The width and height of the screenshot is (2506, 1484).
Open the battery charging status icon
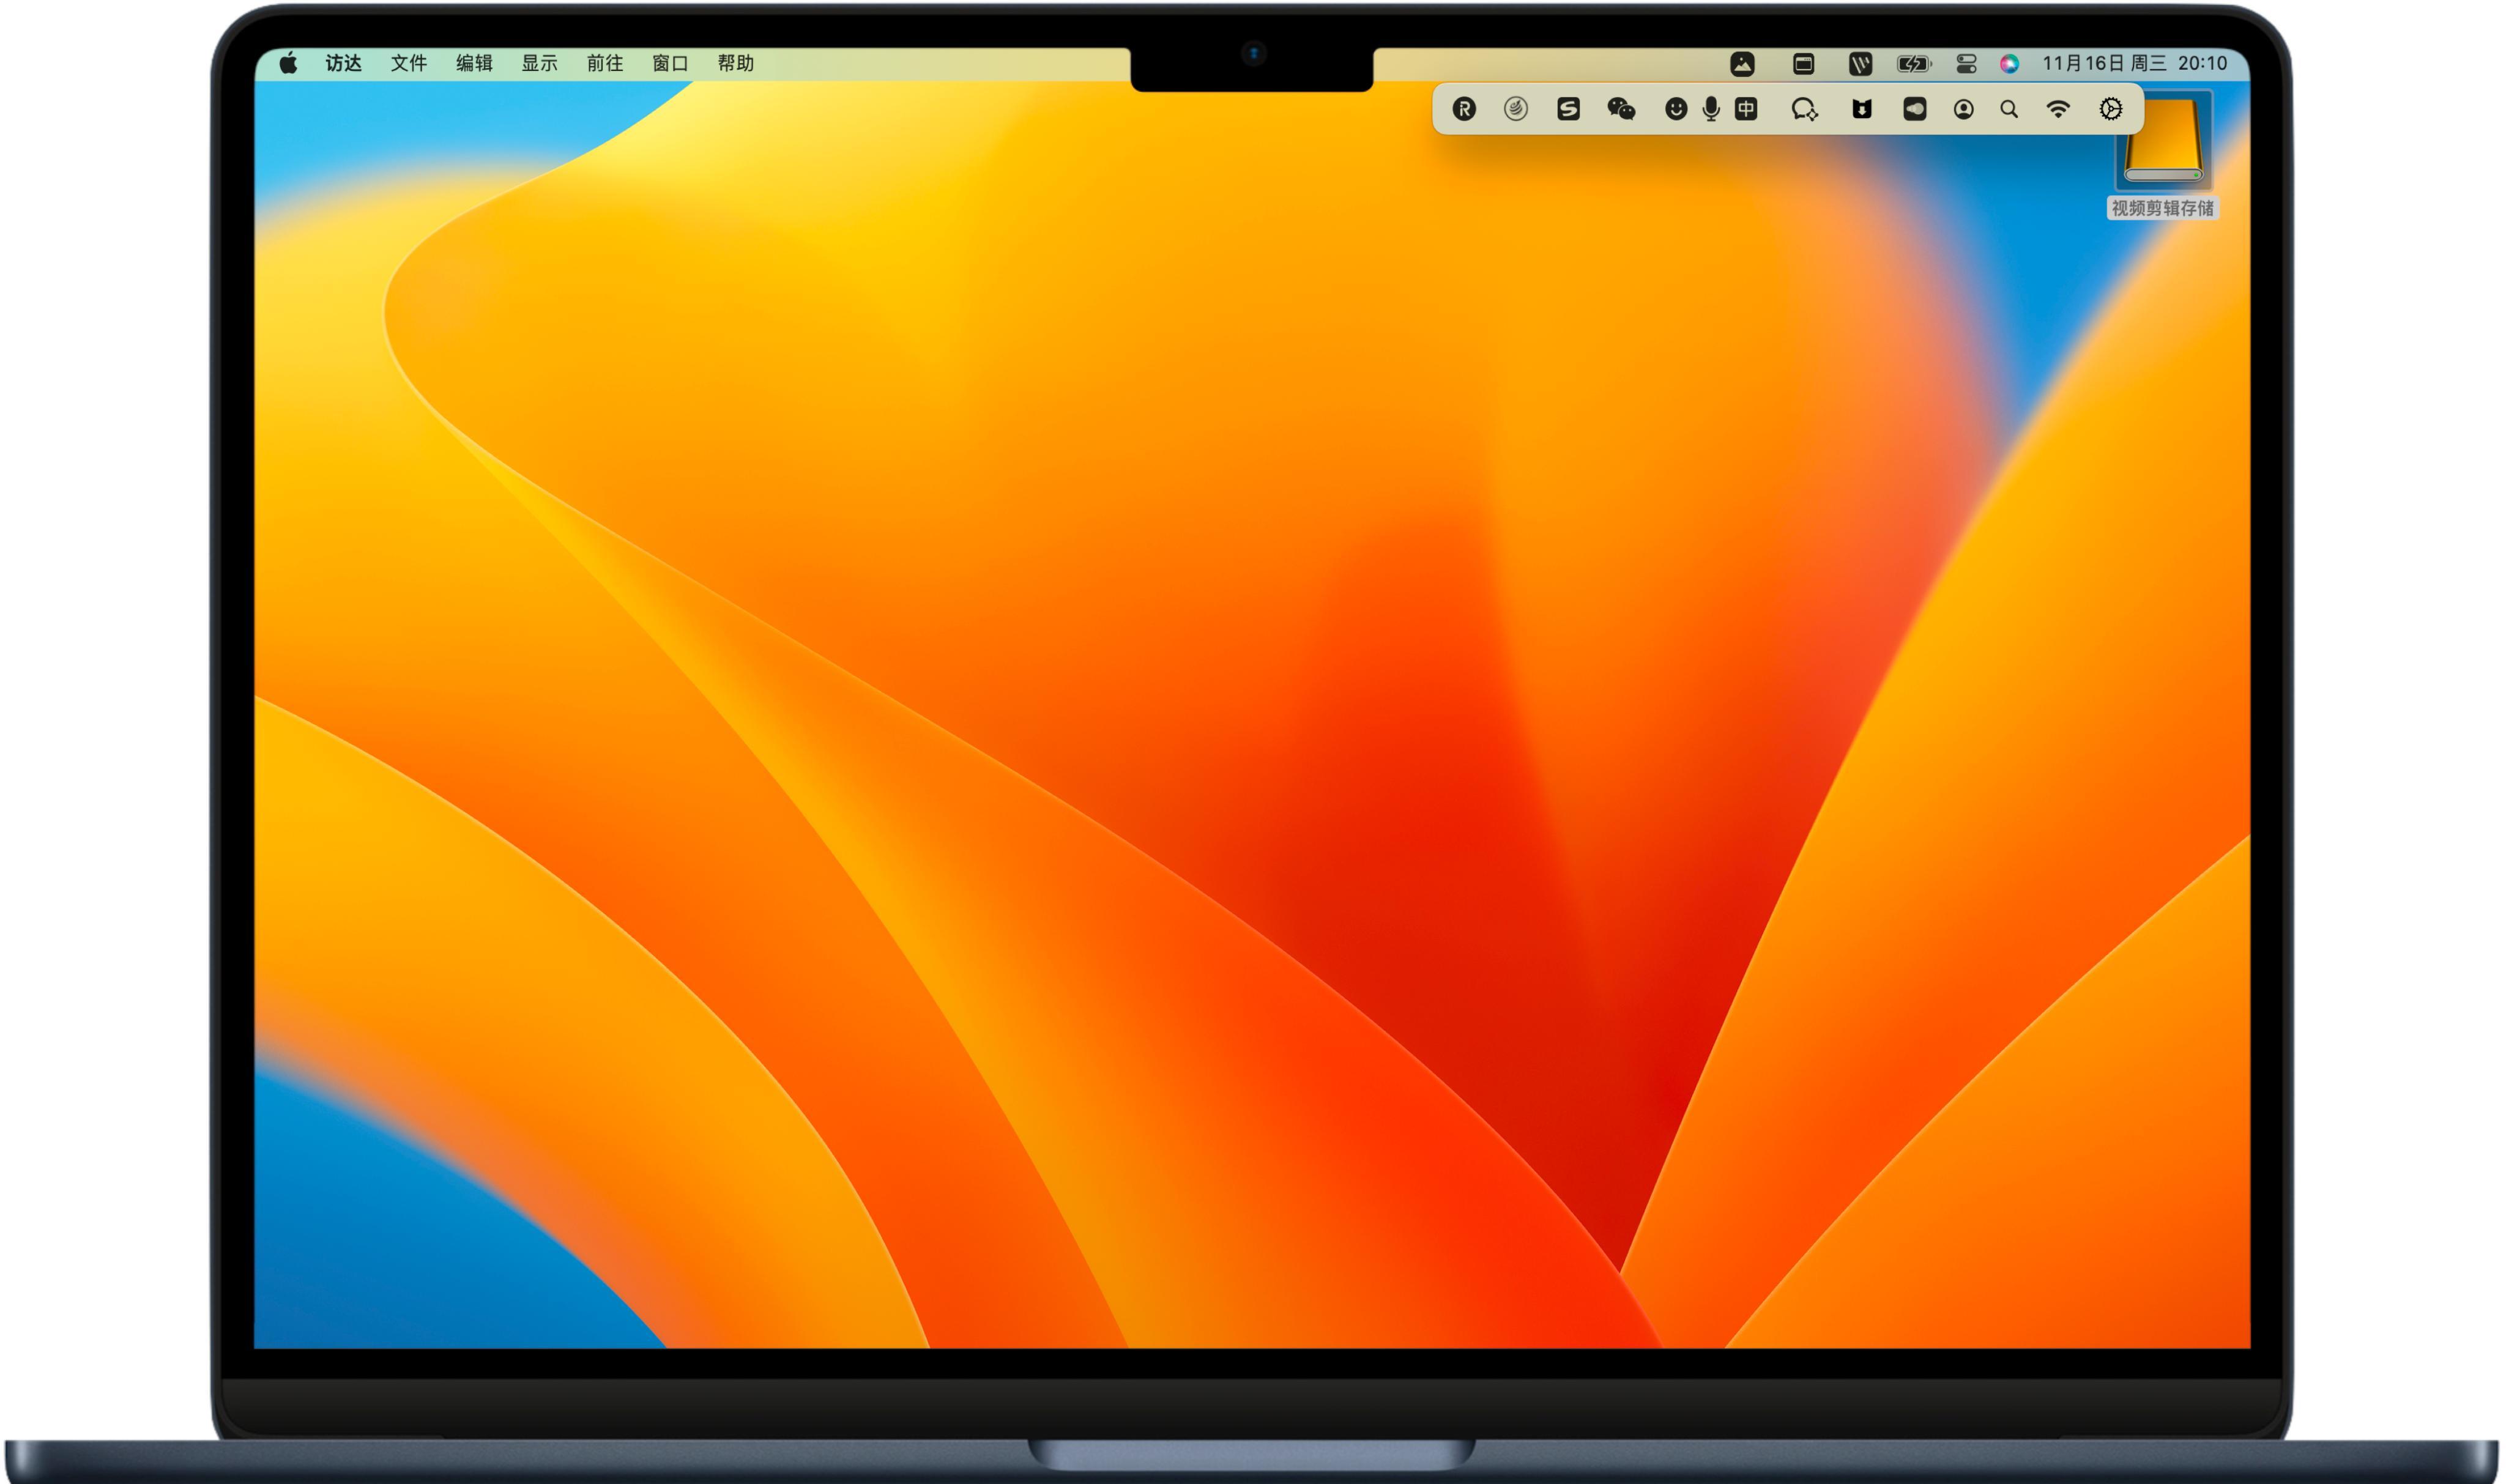tap(1914, 64)
